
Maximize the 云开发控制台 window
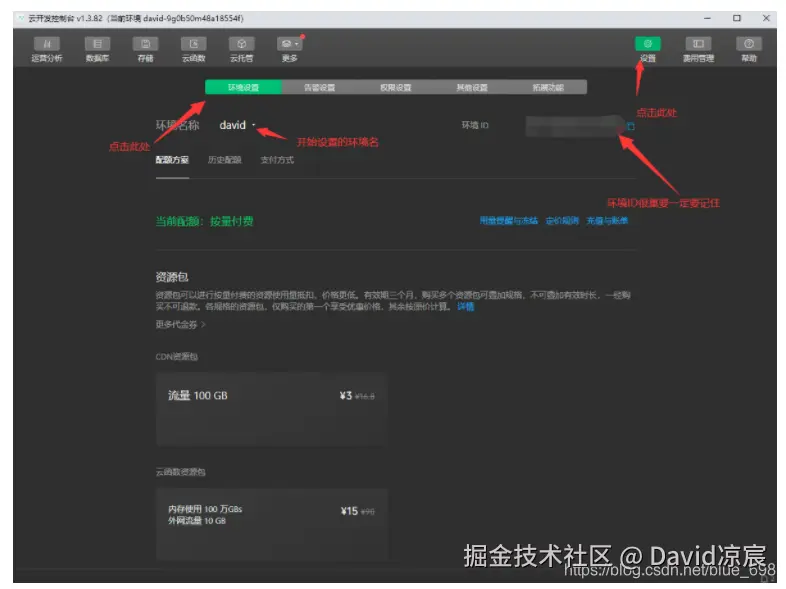click(x=737, y=18)
